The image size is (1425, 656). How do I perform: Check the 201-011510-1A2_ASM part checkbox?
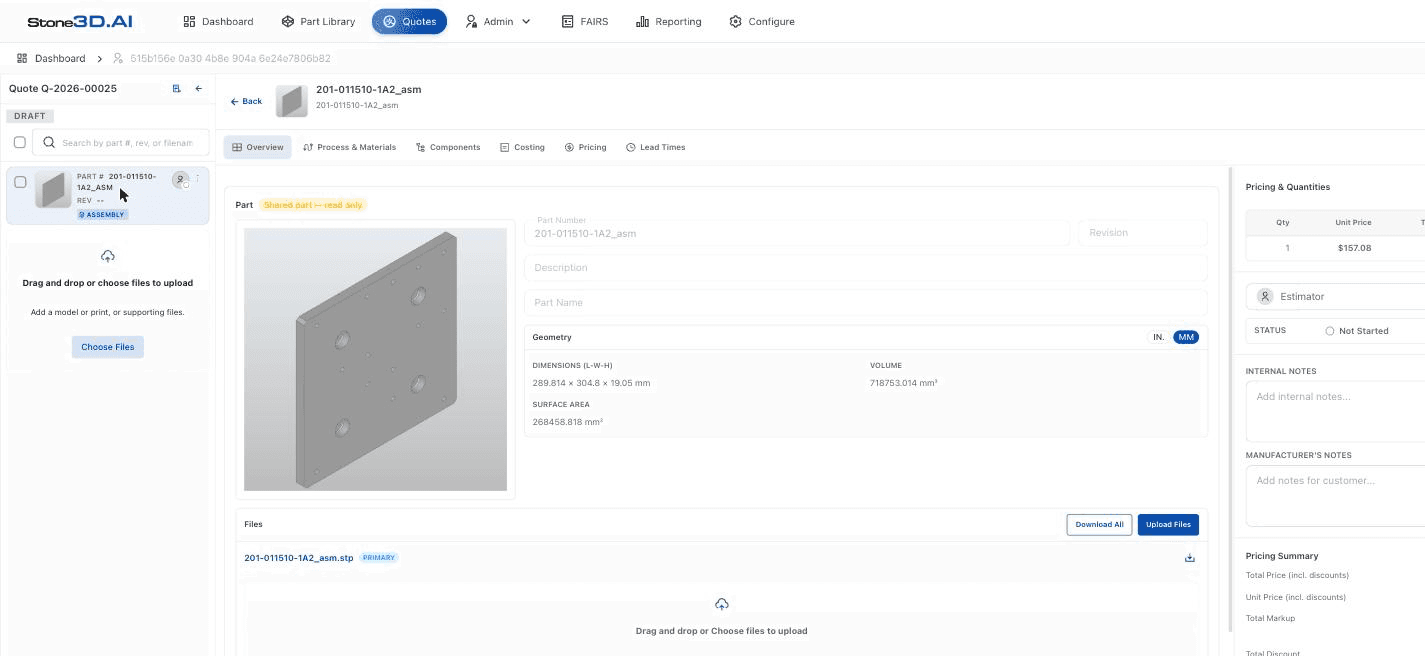click(x=20, y=182)
